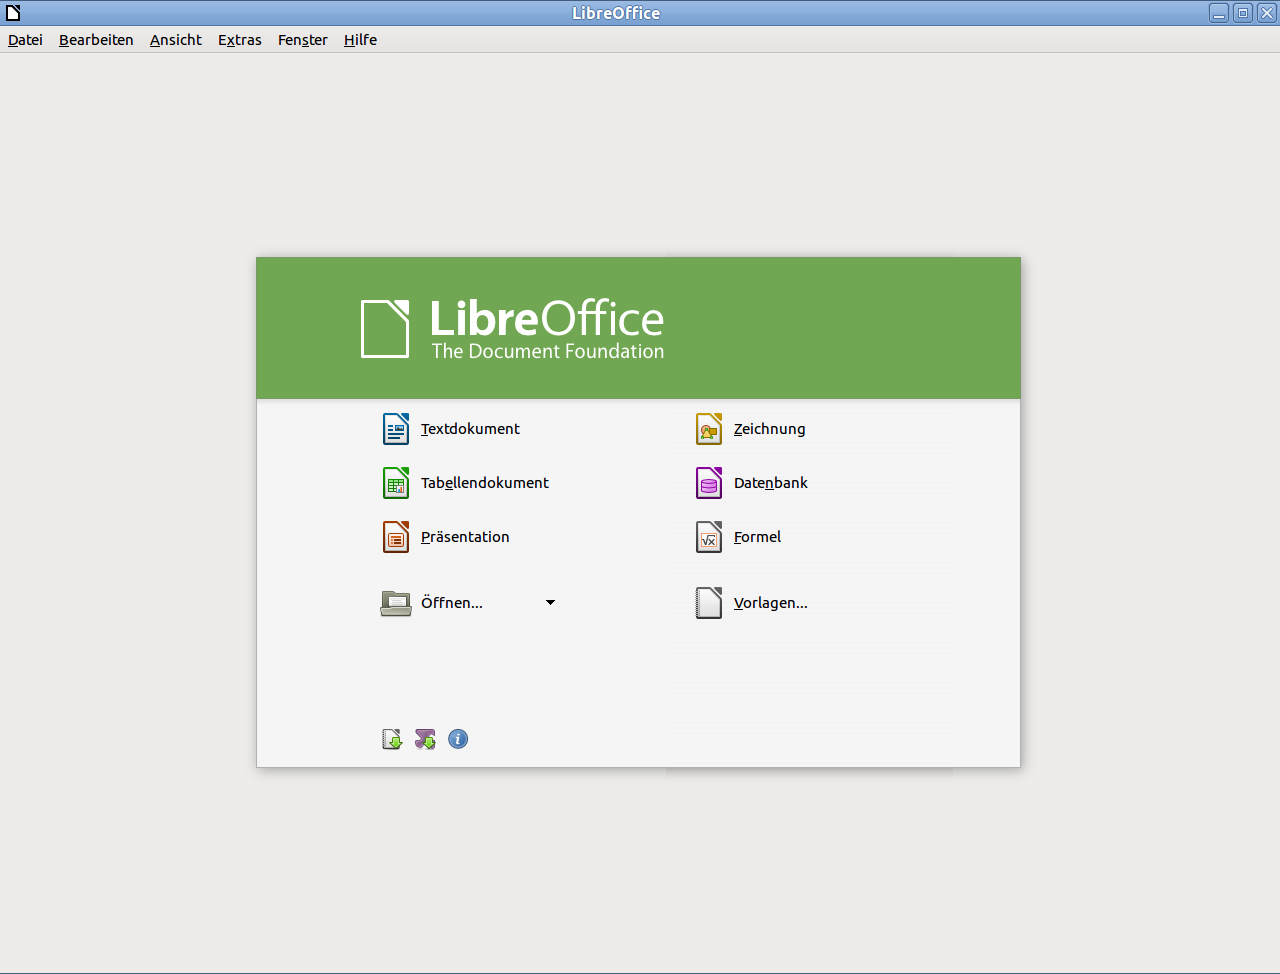Click the blue information icon

click(x=458, y=739)
